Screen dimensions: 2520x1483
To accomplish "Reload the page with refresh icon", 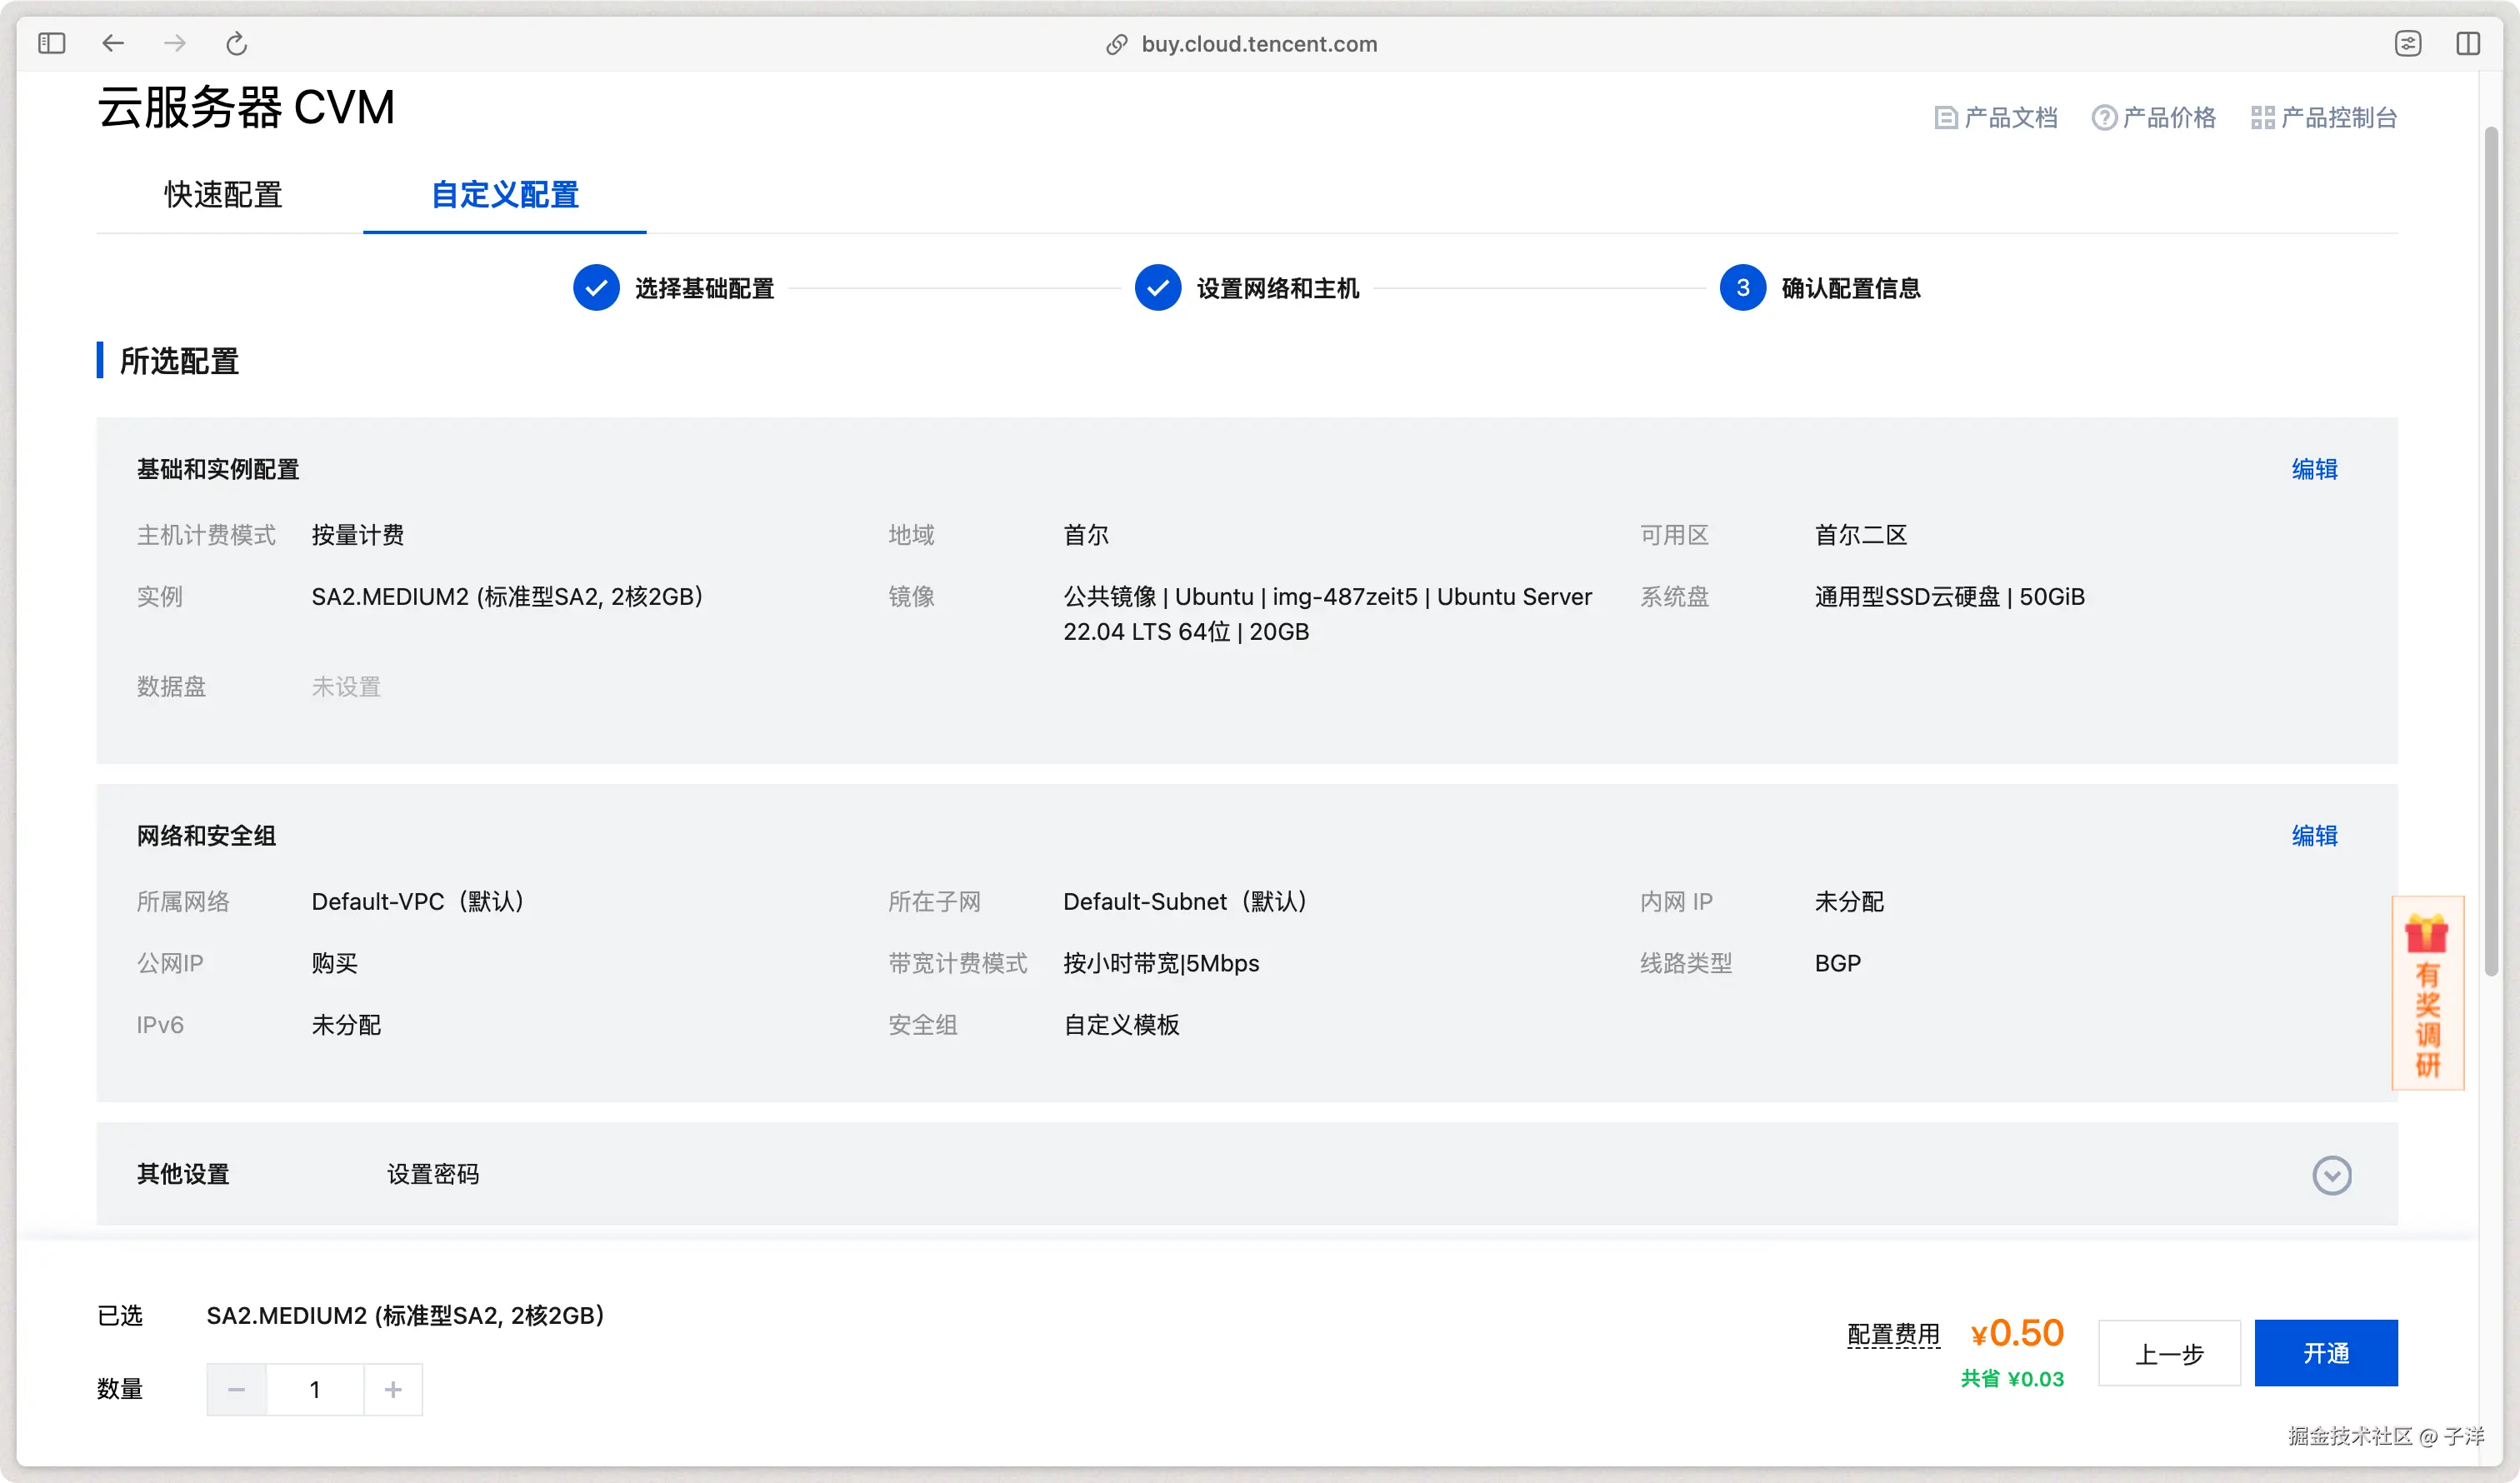I will coord(236,43).
